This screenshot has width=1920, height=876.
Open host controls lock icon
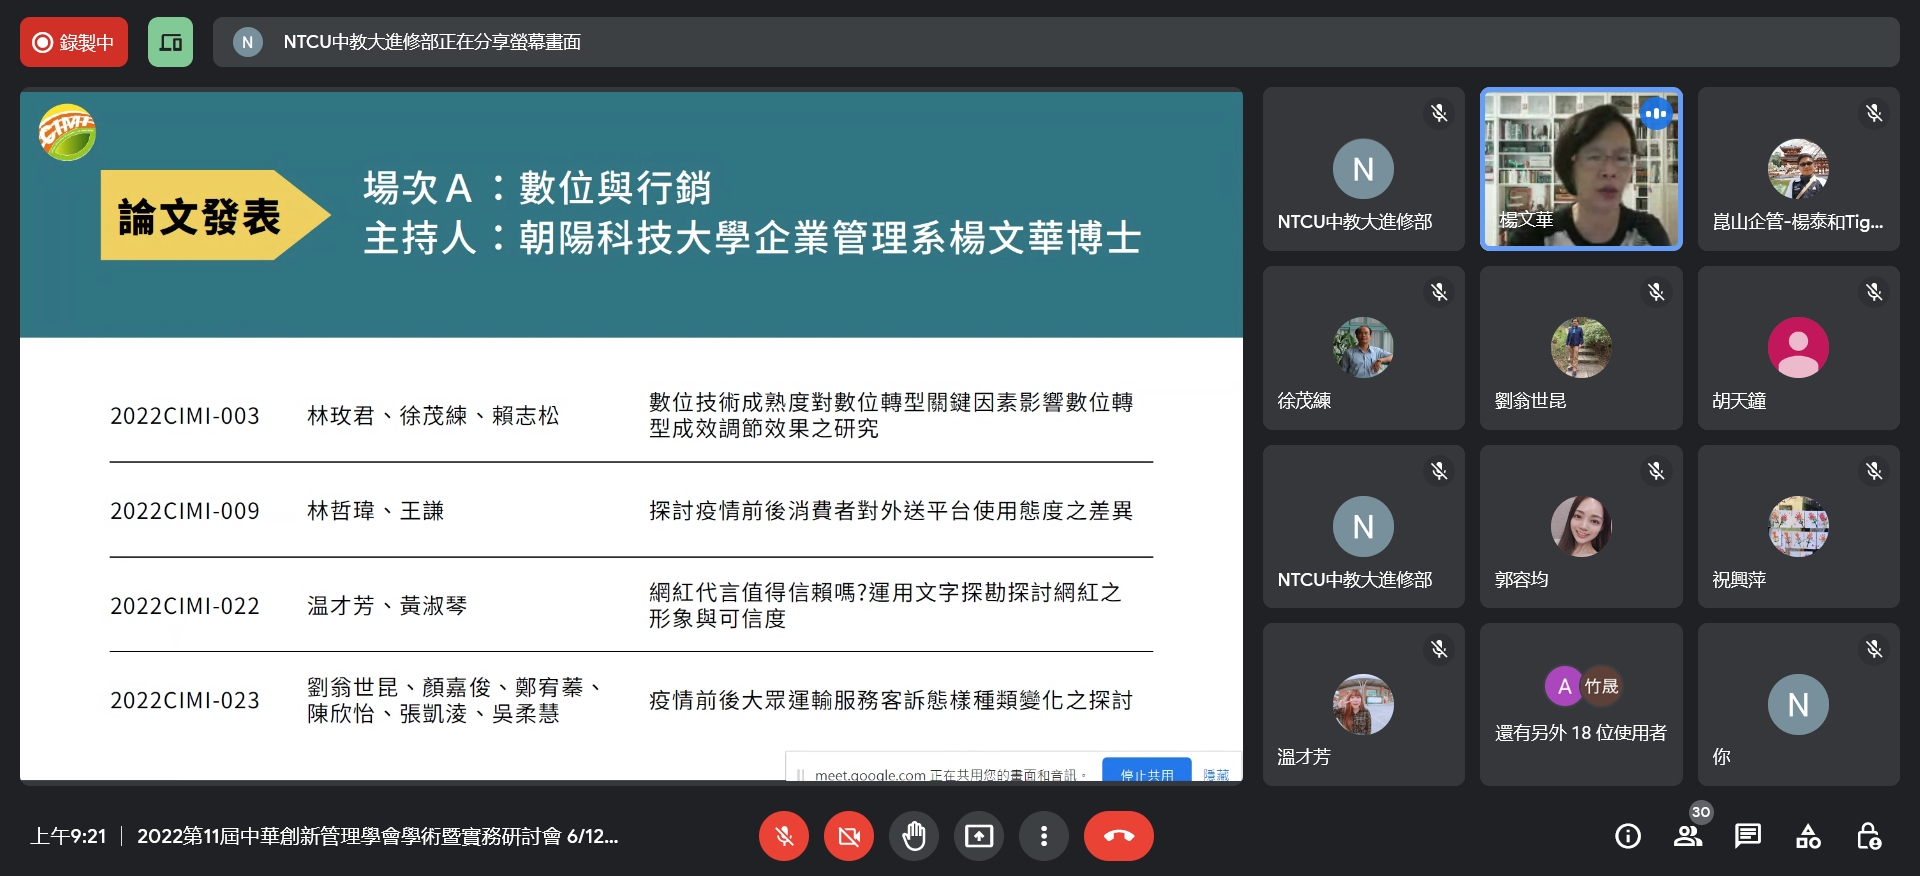point(1868,836)
